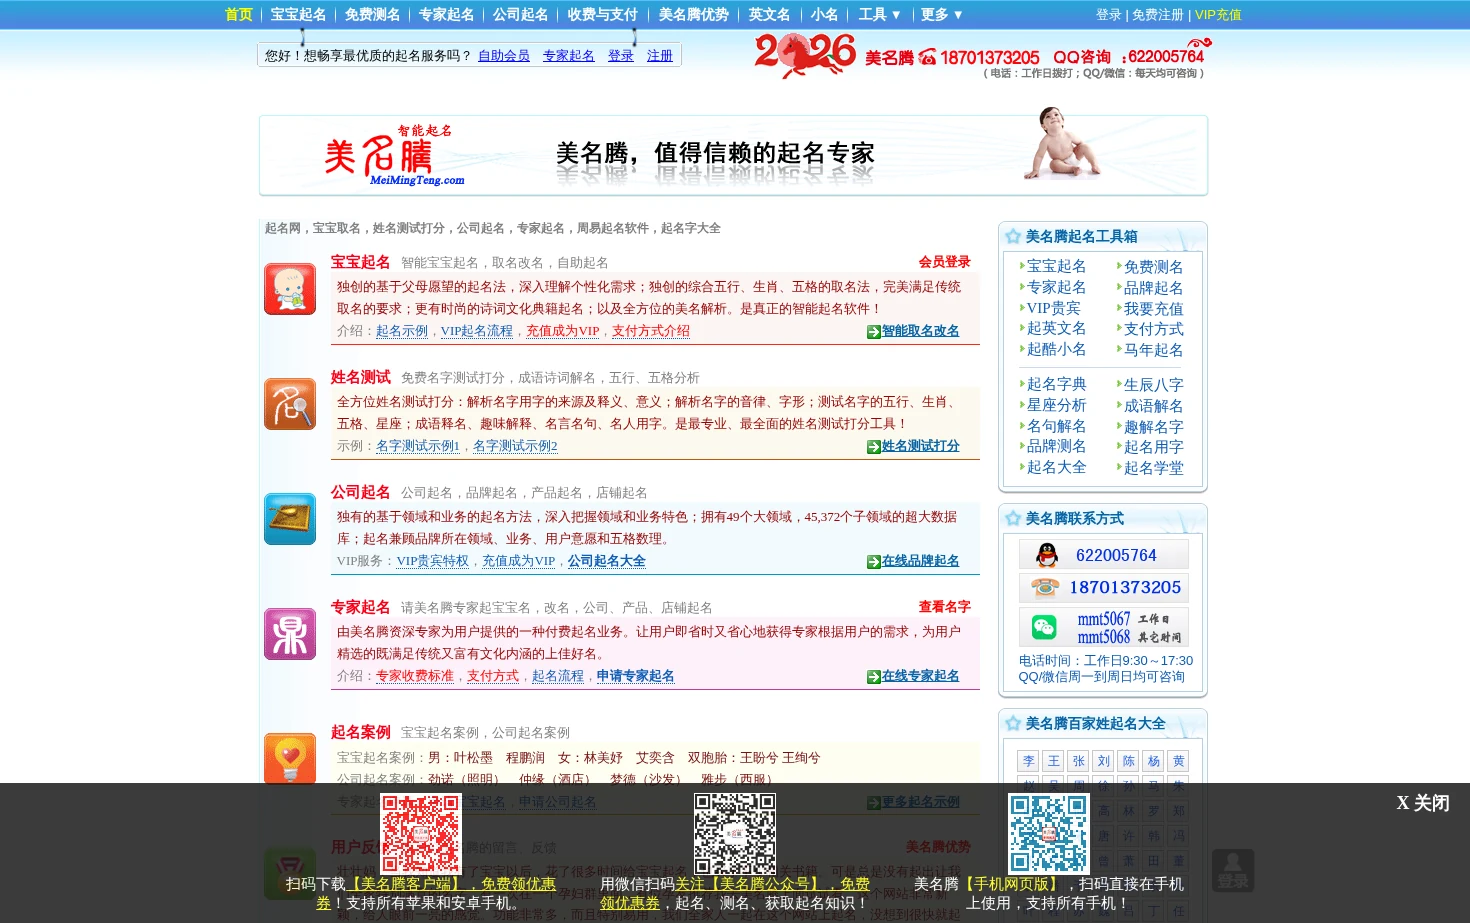Open 美名腾优势 in top navigation
1470x923 pixels.
click(693, 14)
